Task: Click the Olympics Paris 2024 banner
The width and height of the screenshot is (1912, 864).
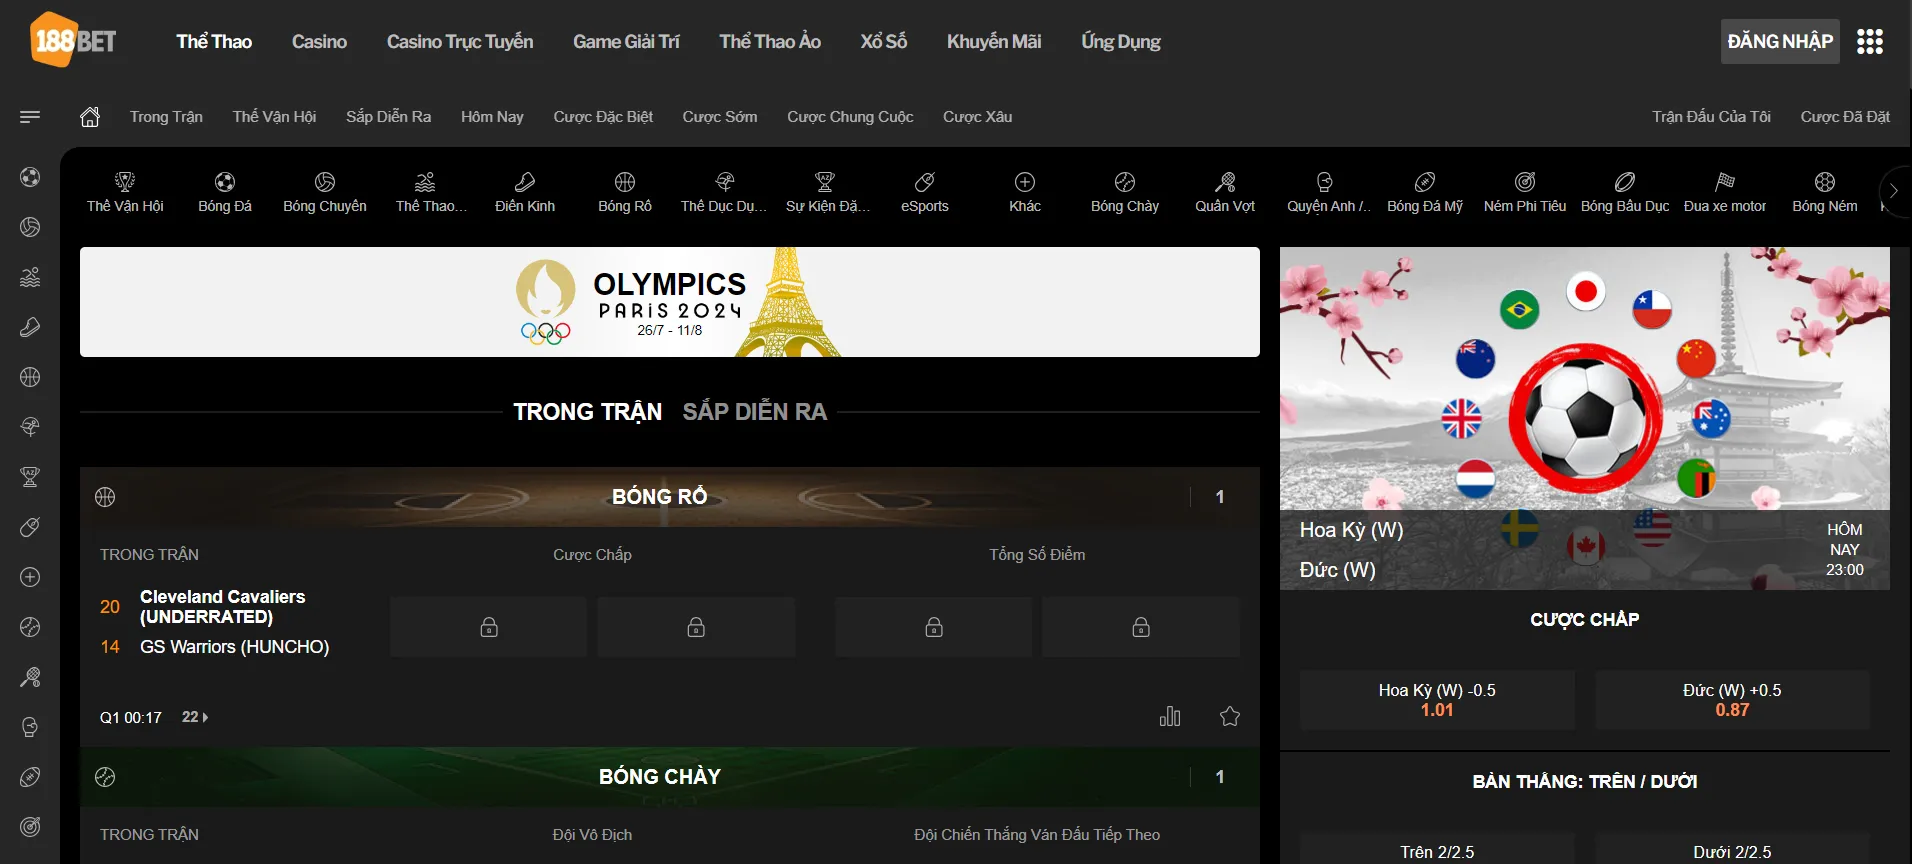Action: pyautogui.click(x=669, y=302)
